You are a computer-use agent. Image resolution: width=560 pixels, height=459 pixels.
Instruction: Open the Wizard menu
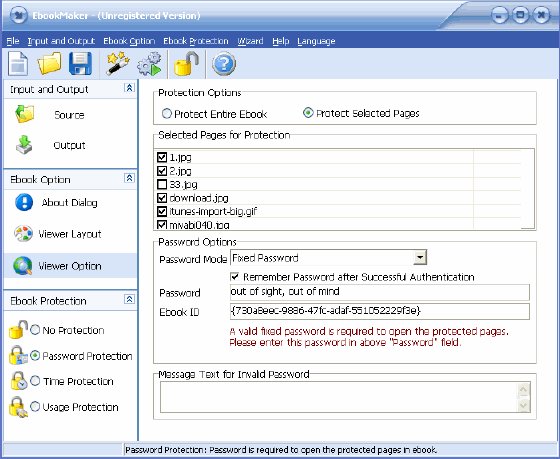click(250, 41)
